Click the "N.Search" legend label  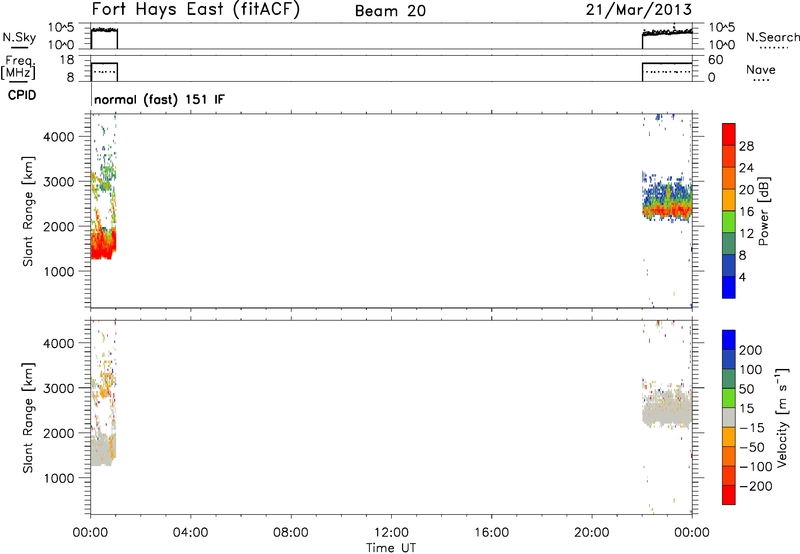[772, 37]
